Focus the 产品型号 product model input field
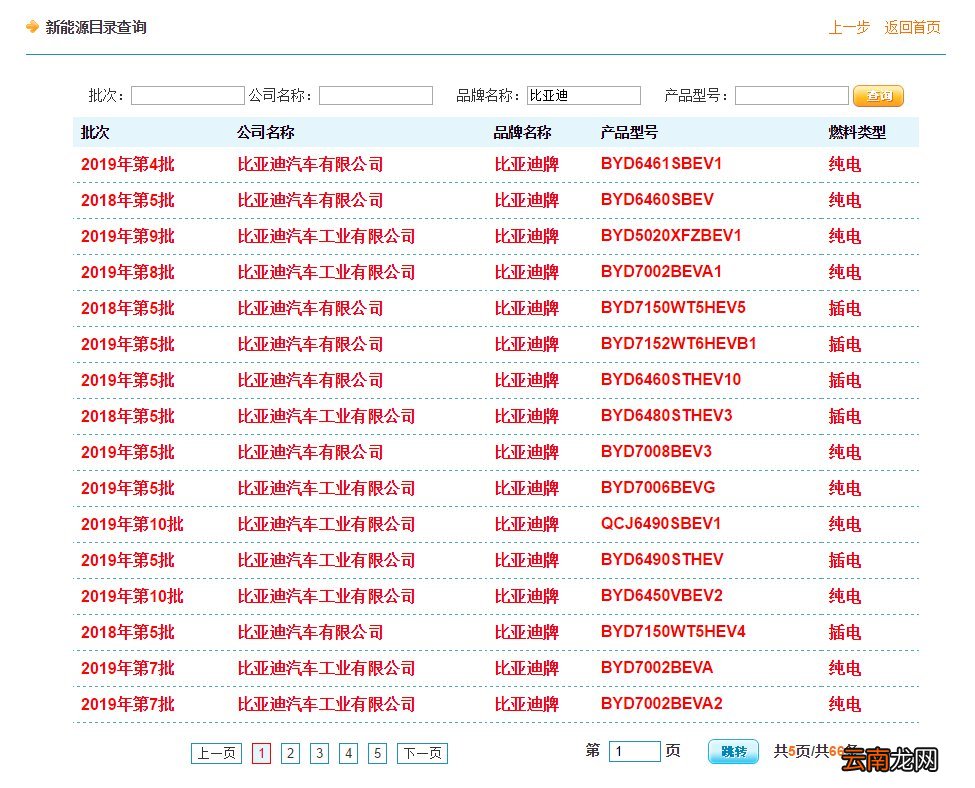Image resolution: width=975 pixels, height=788 pixels. tap(792, 95)
